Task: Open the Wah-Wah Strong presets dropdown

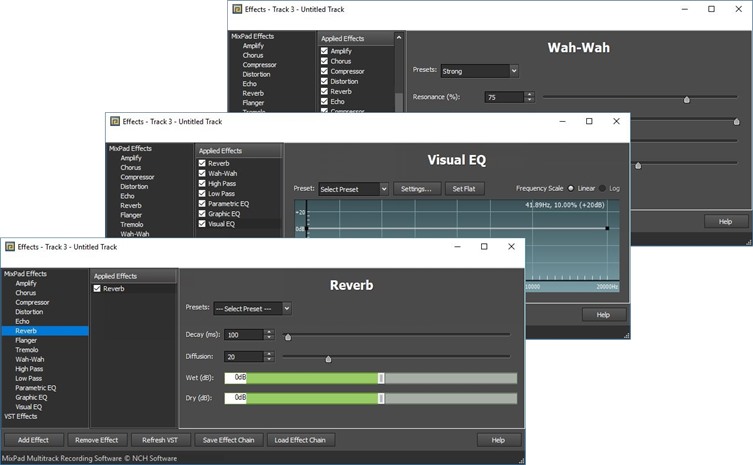Action: coord(479,71)
